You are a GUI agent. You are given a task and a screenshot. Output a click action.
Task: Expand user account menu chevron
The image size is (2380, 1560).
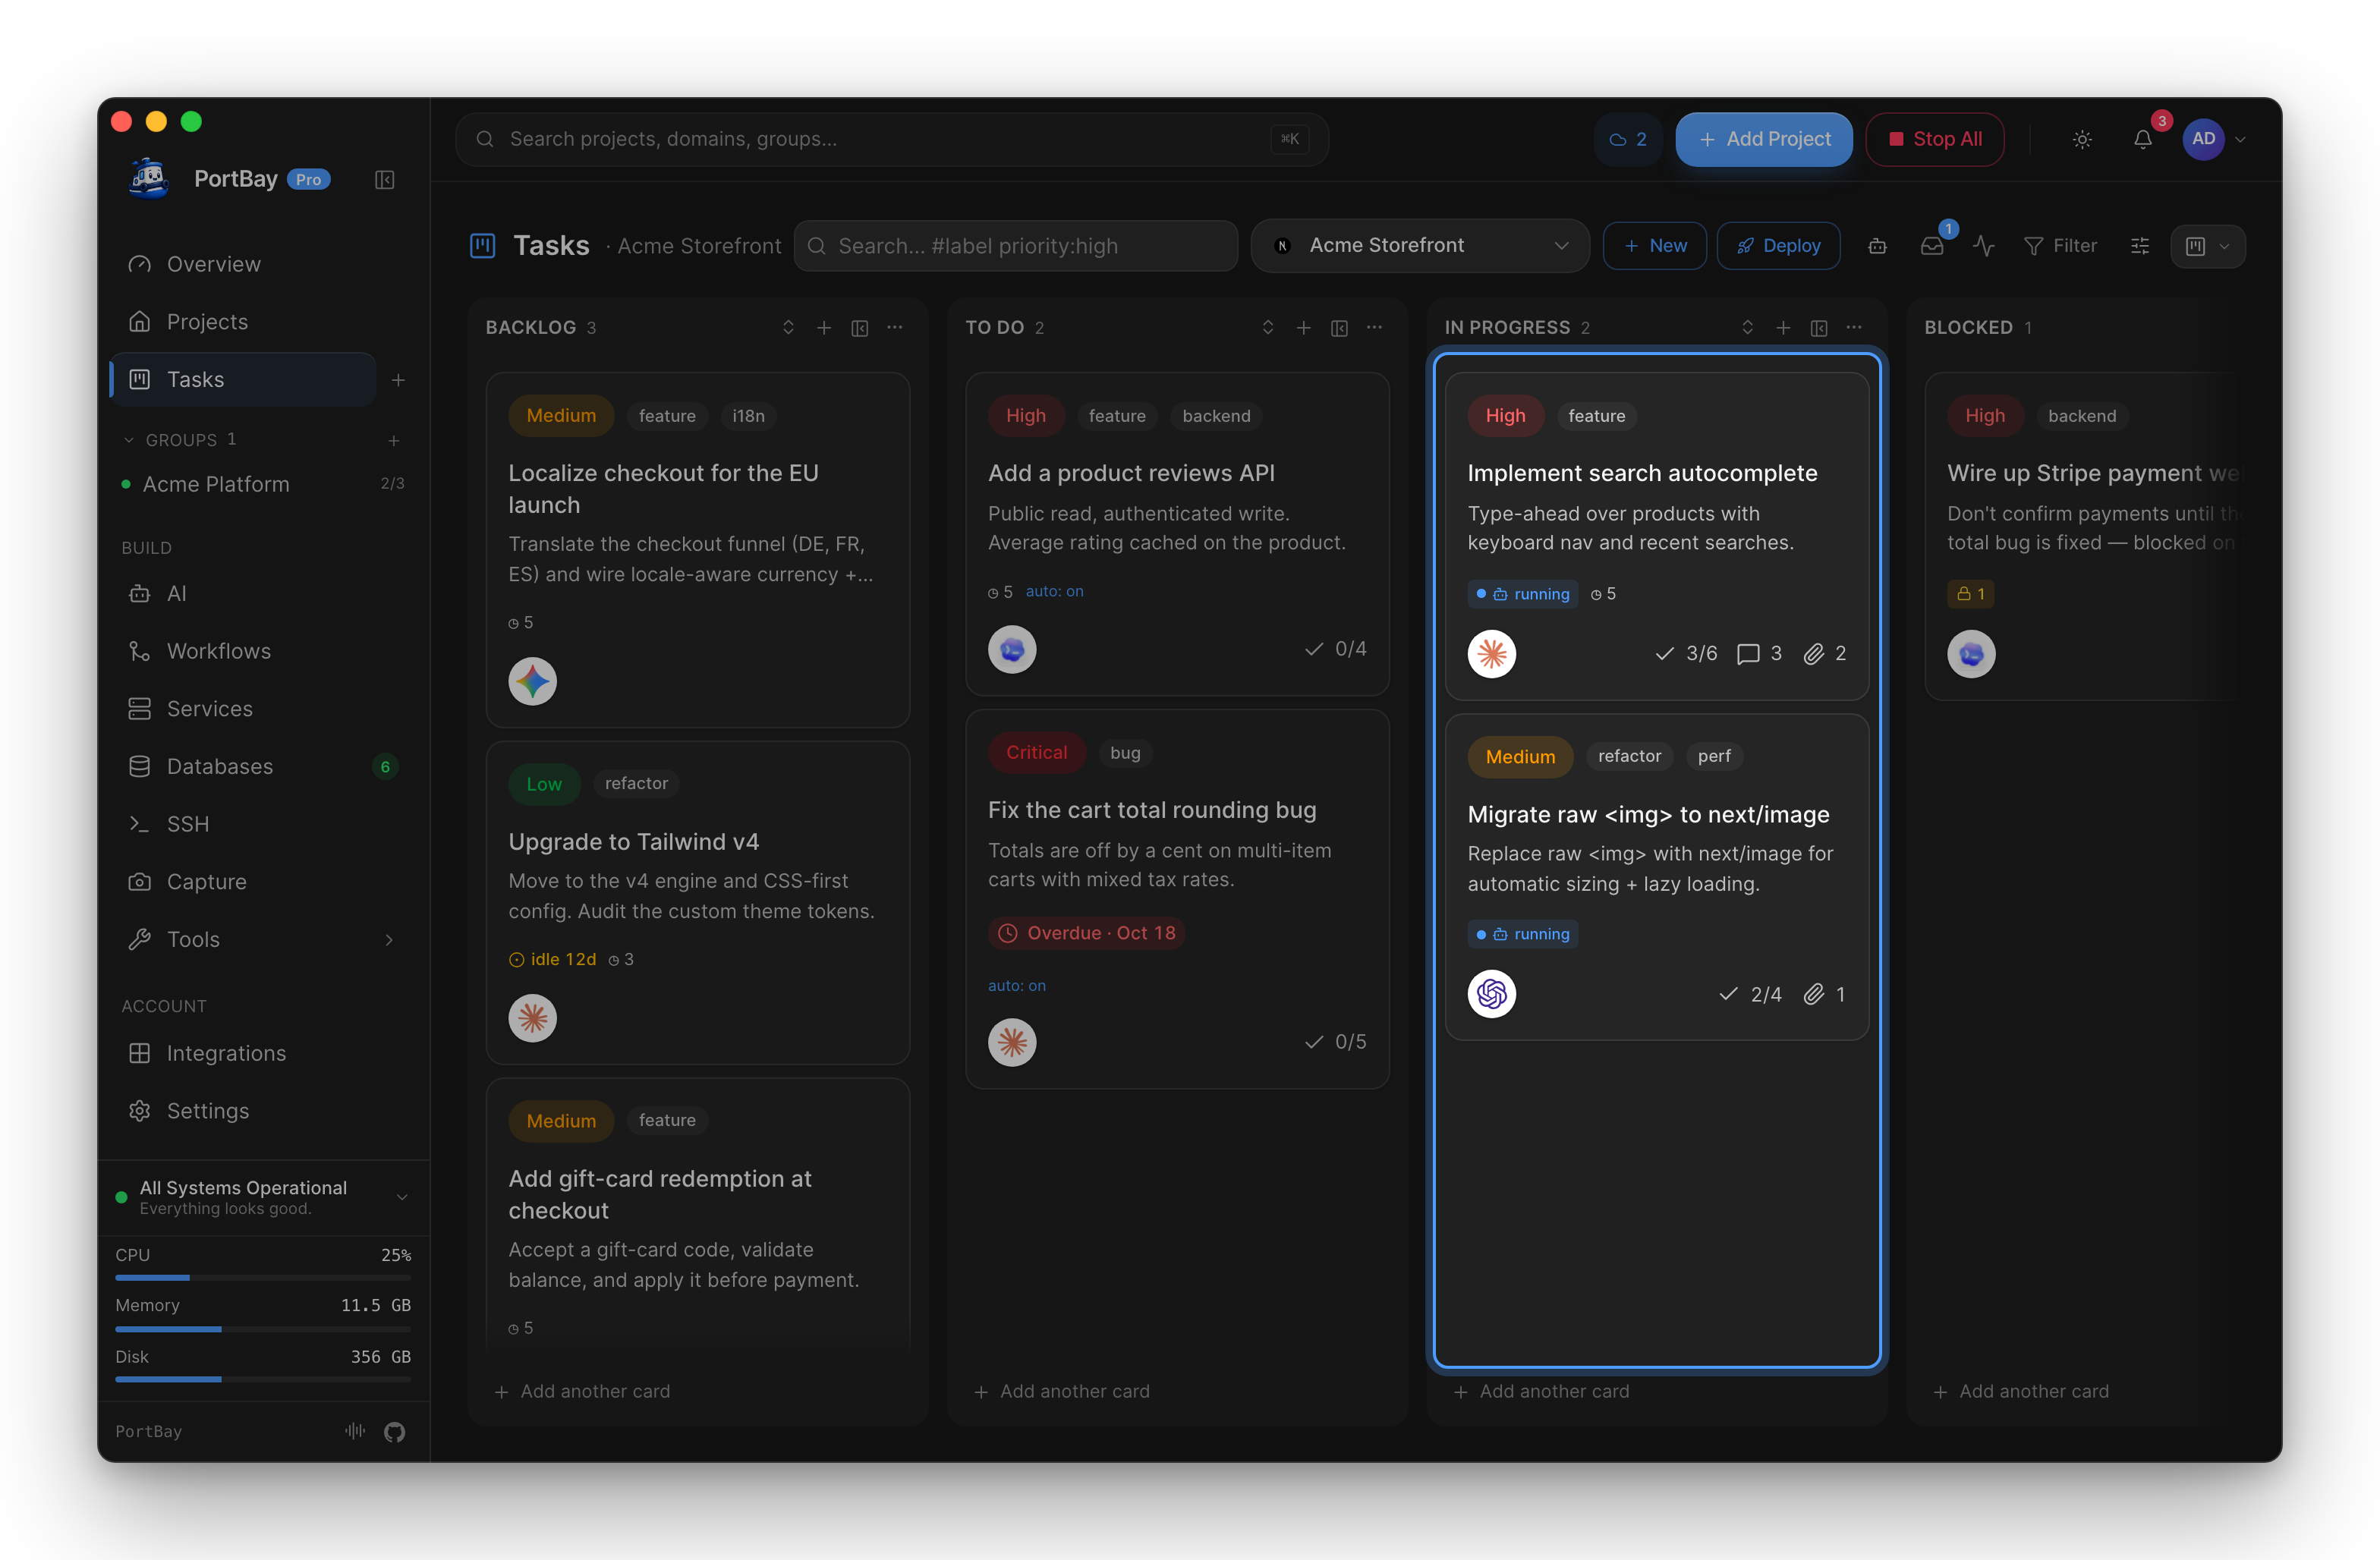(2240, 140)
